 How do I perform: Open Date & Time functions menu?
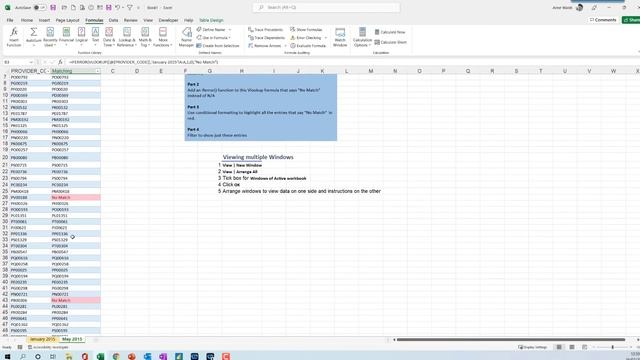[109, 37]
